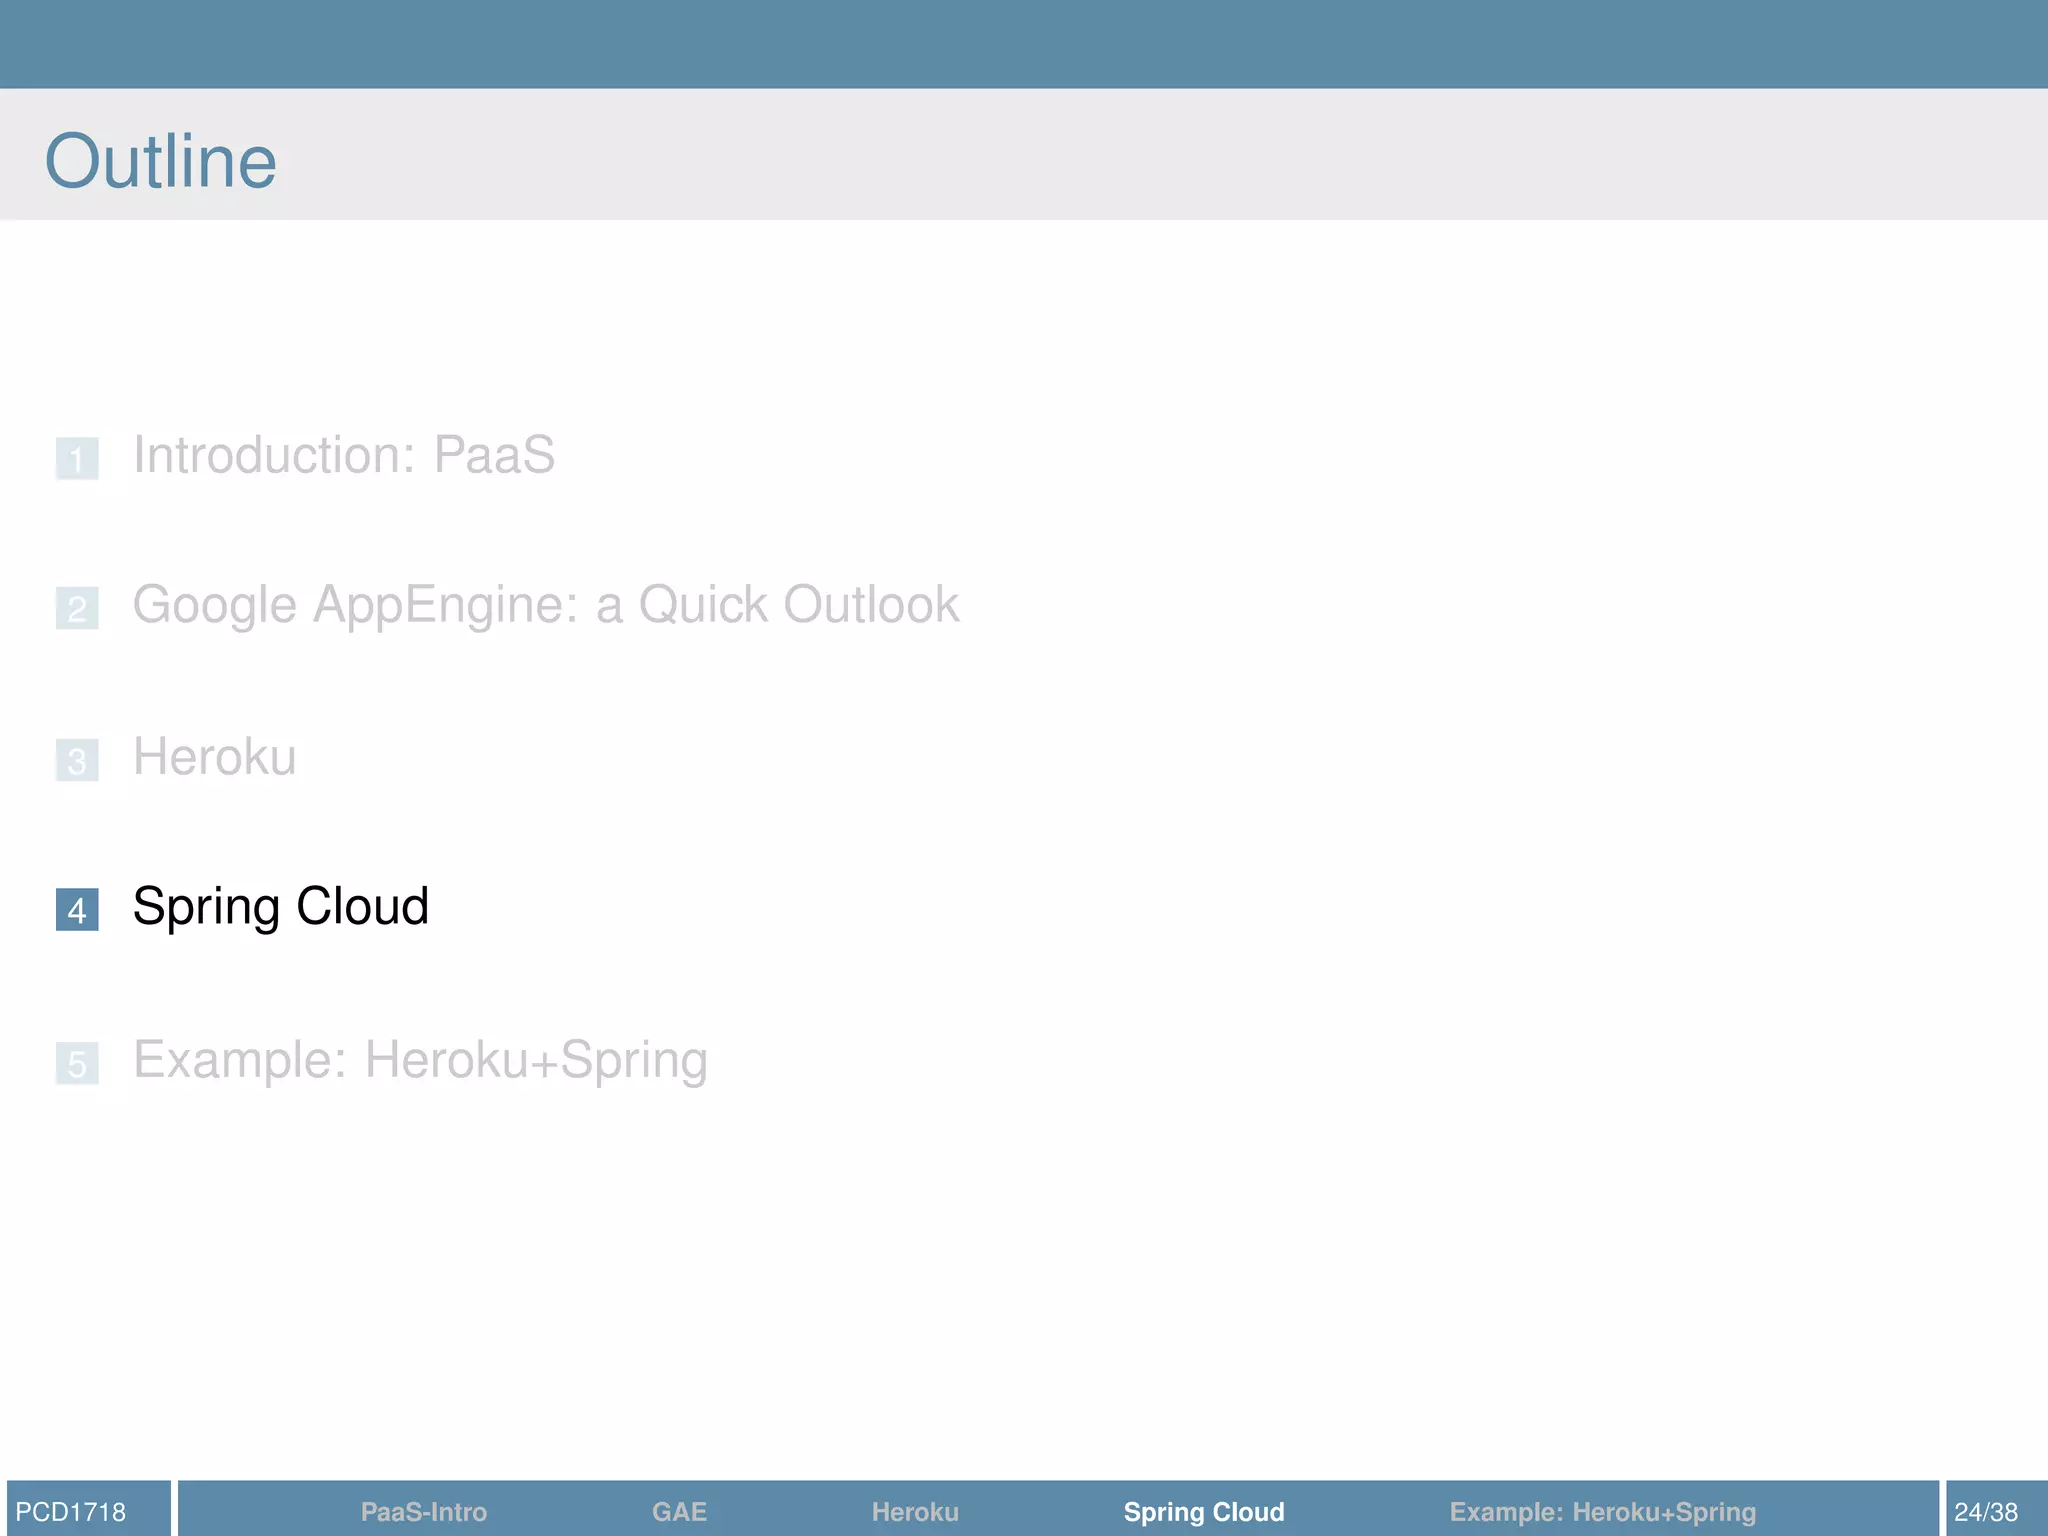
Task: Open the 'Introduction: PaaS' outline entry
Action: 343,456
